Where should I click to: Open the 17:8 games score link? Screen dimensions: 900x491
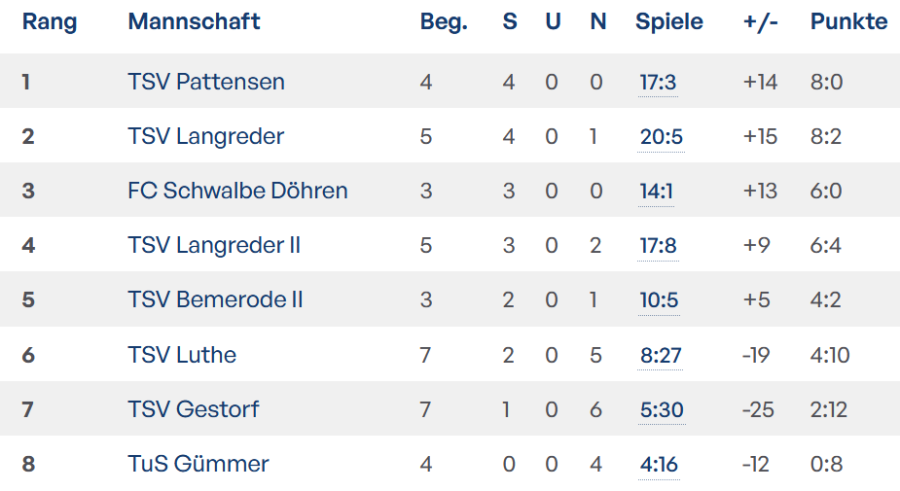[x=659, y=245]
